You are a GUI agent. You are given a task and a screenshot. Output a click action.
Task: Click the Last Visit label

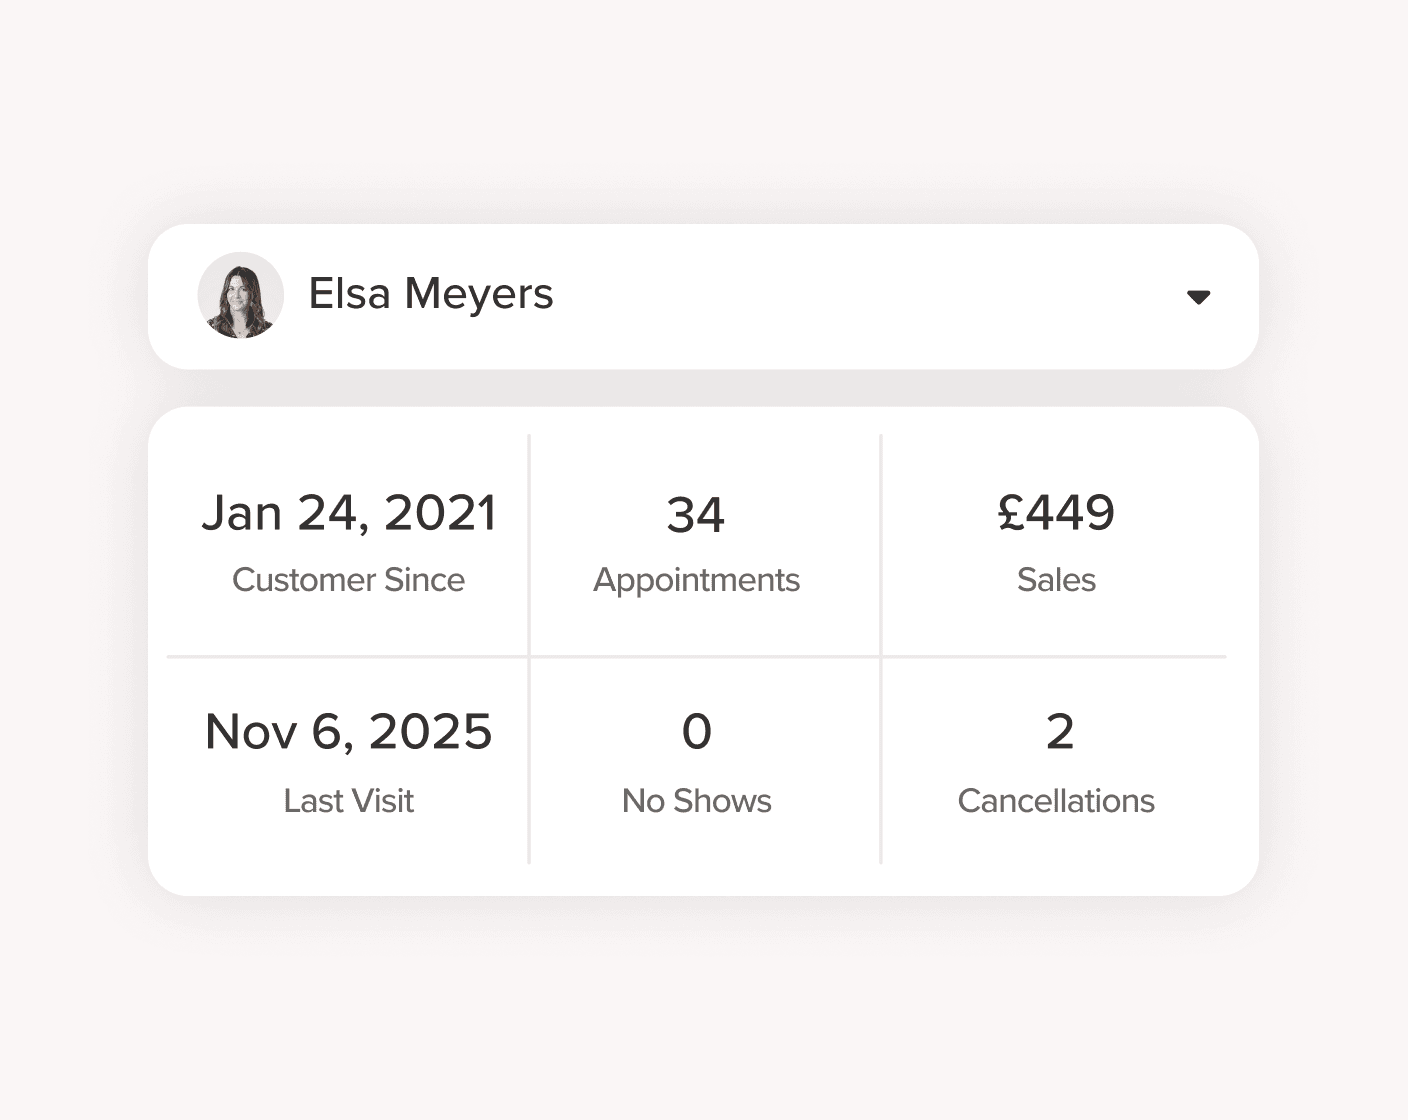point(348,801)
